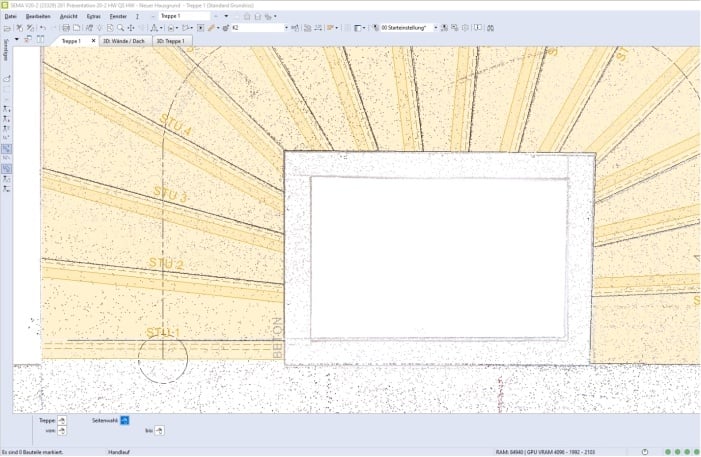
Task: Open the Ansicht menu
Action: [x=68, y=16]
